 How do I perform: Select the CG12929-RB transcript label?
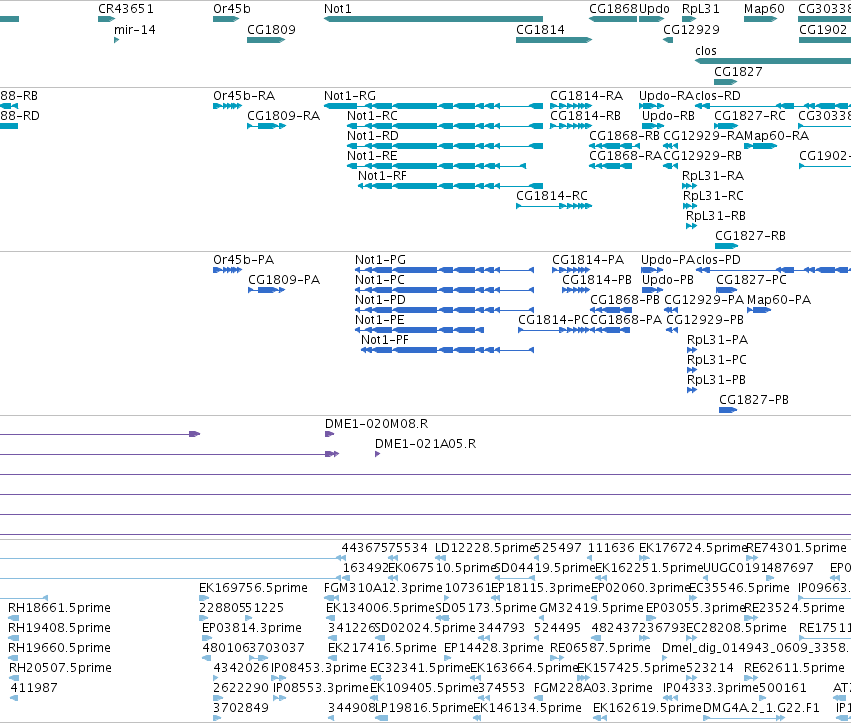(702, 156)
